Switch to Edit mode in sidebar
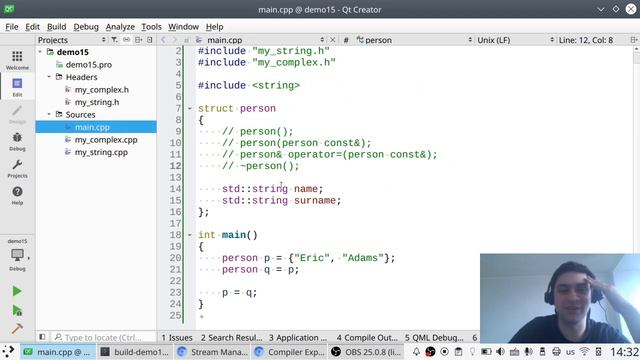The image size is (640, 360). 17,87
